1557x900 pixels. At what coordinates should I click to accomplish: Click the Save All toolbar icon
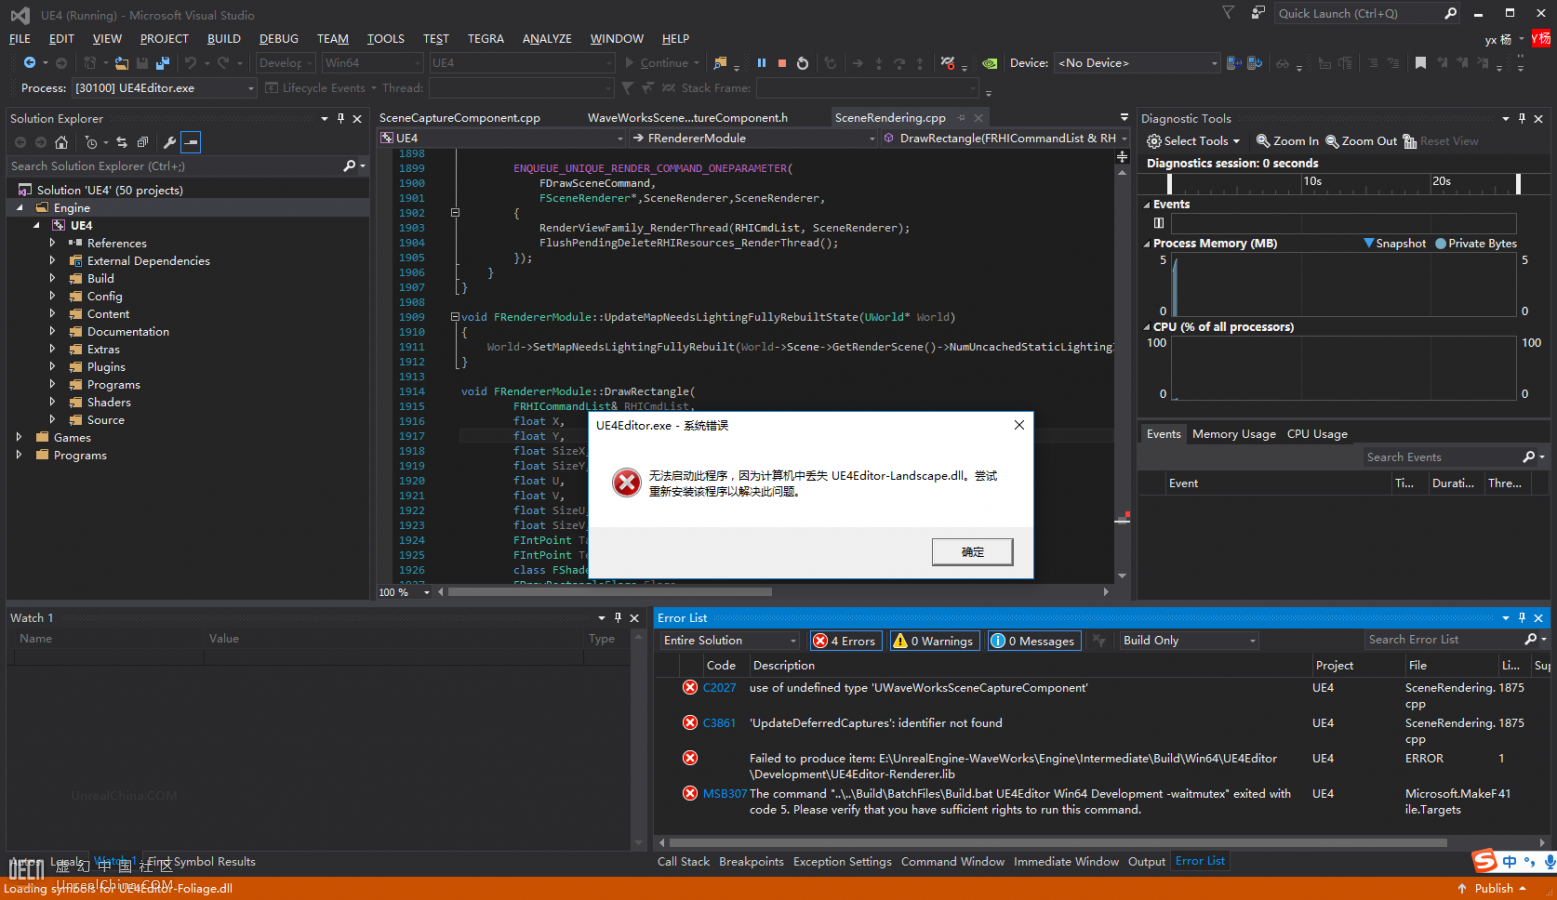[162, 63]
